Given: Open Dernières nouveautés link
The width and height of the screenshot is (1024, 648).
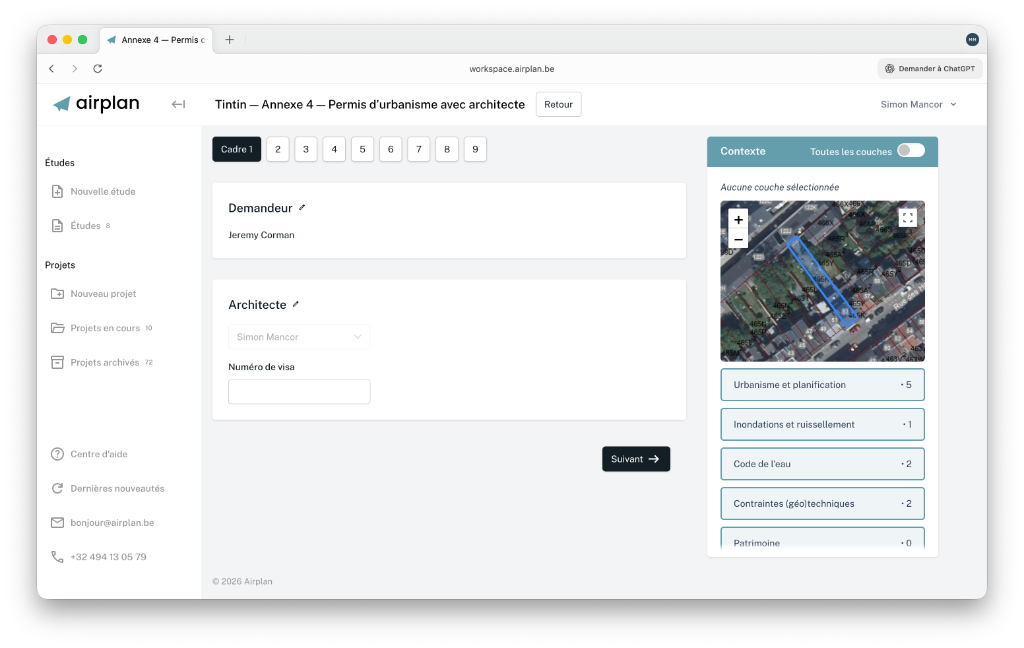Looking at the screenshot, I should pyautogui.click(x=118, y=488).
